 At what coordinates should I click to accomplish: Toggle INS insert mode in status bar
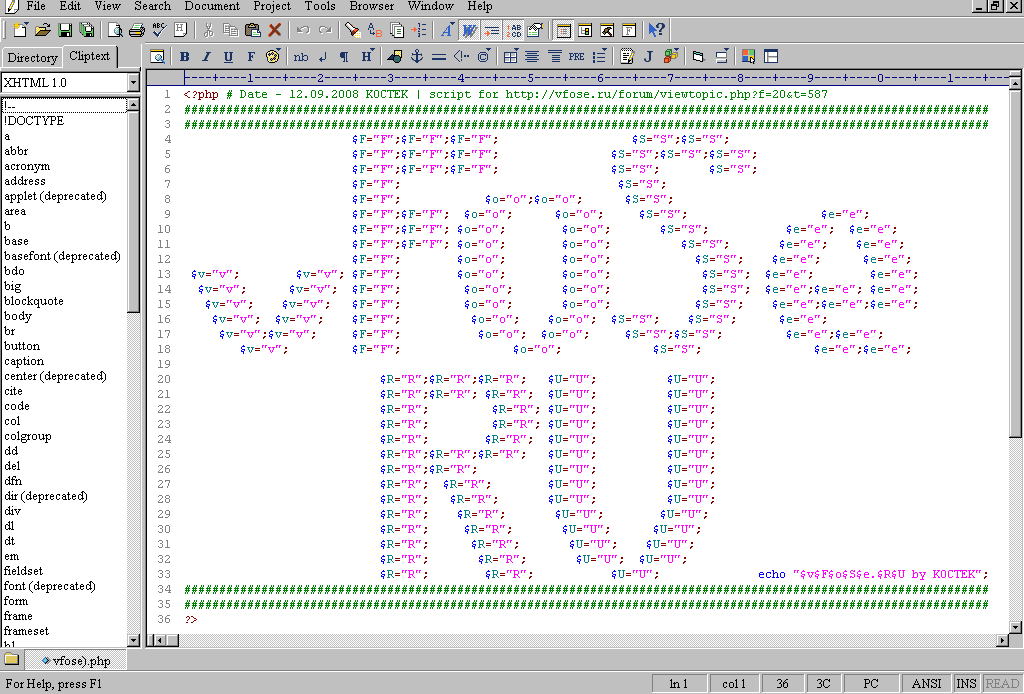click(x=966, y=684)
